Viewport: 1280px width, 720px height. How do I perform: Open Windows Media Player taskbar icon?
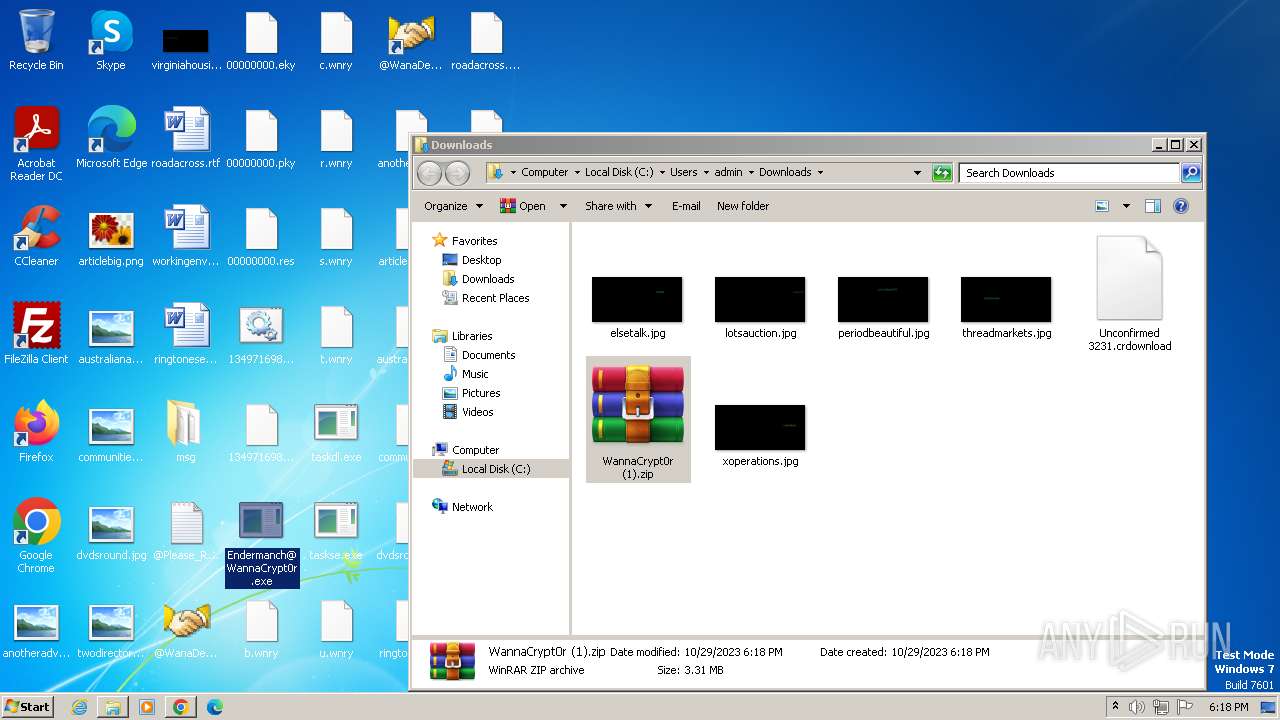[146, 707]
